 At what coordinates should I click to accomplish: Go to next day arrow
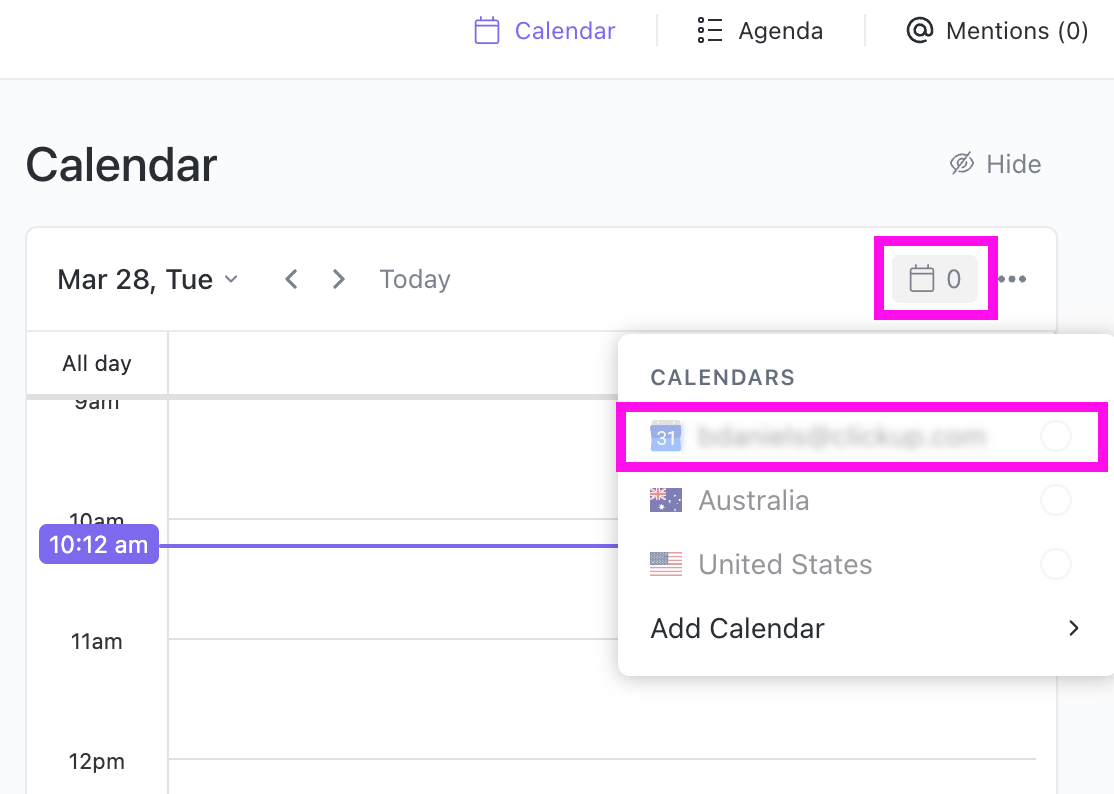[x=339, y=279]
